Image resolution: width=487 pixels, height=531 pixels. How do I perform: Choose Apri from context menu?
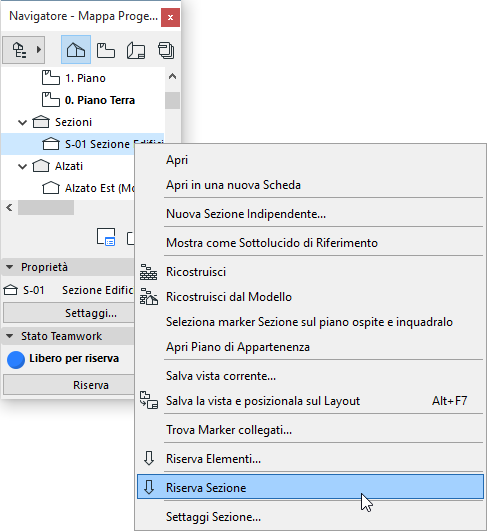click(x=310, y=160)
